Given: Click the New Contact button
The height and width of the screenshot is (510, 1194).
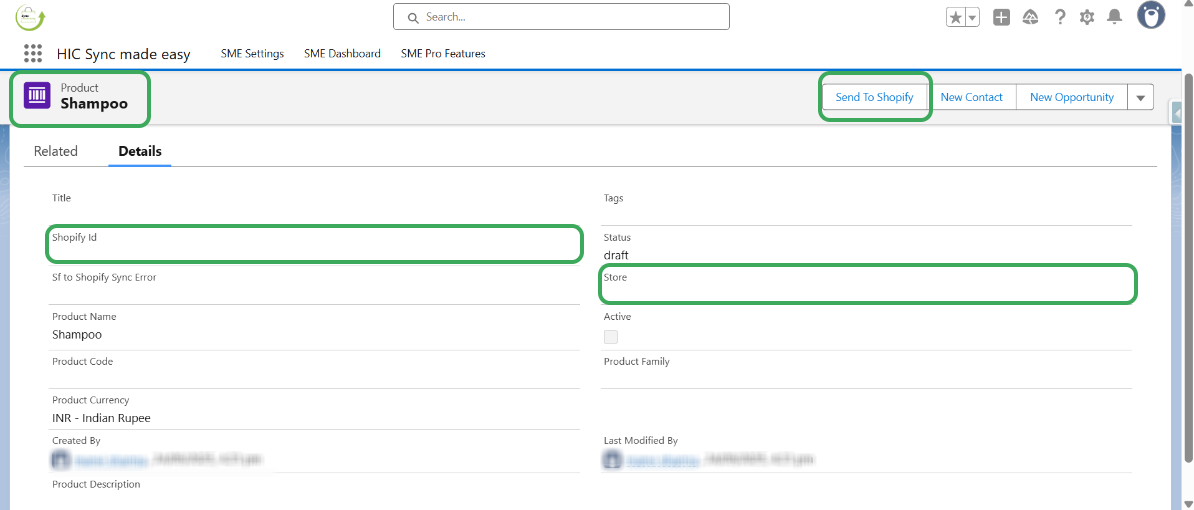Looking at the screenshot, I should tap(972, 97).
